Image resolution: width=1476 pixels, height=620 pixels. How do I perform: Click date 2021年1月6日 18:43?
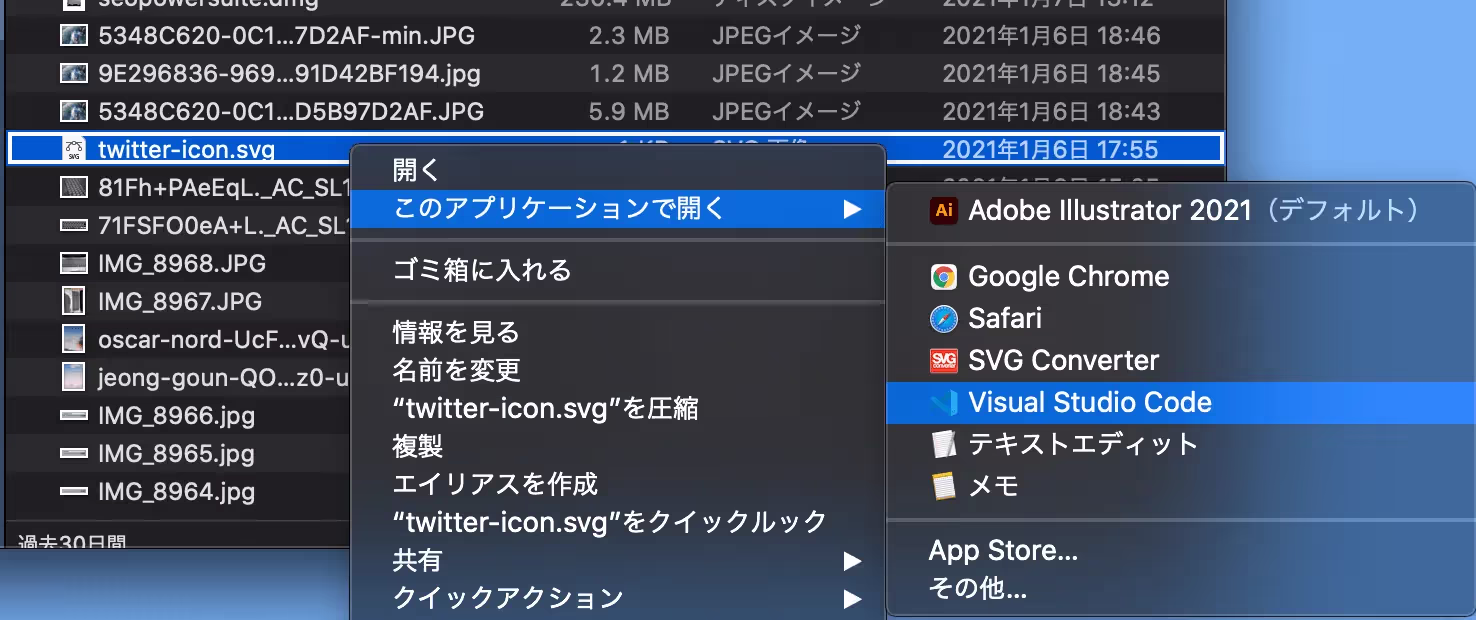pos(1051,111)
